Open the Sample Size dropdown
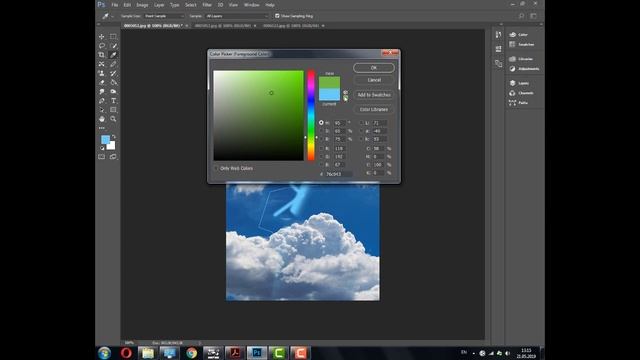The height and width of the screenshot is (360, 640). coord(164,16)
